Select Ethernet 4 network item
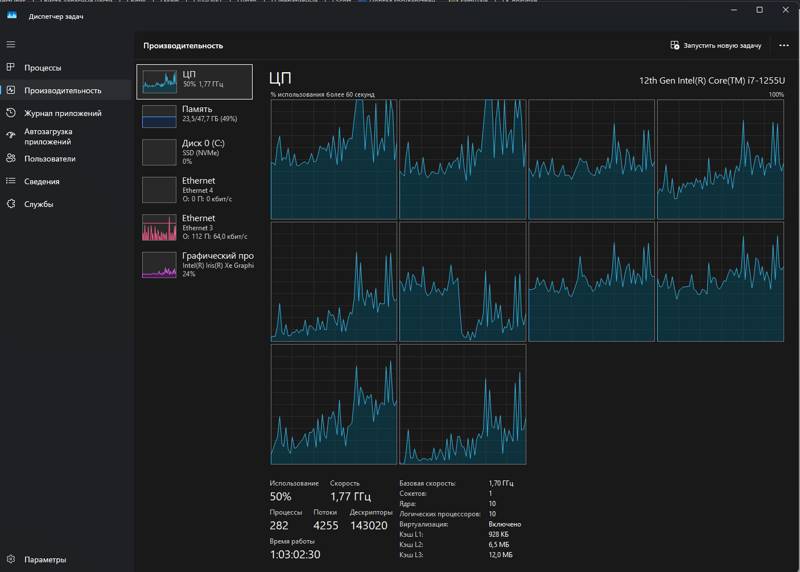 197,188
